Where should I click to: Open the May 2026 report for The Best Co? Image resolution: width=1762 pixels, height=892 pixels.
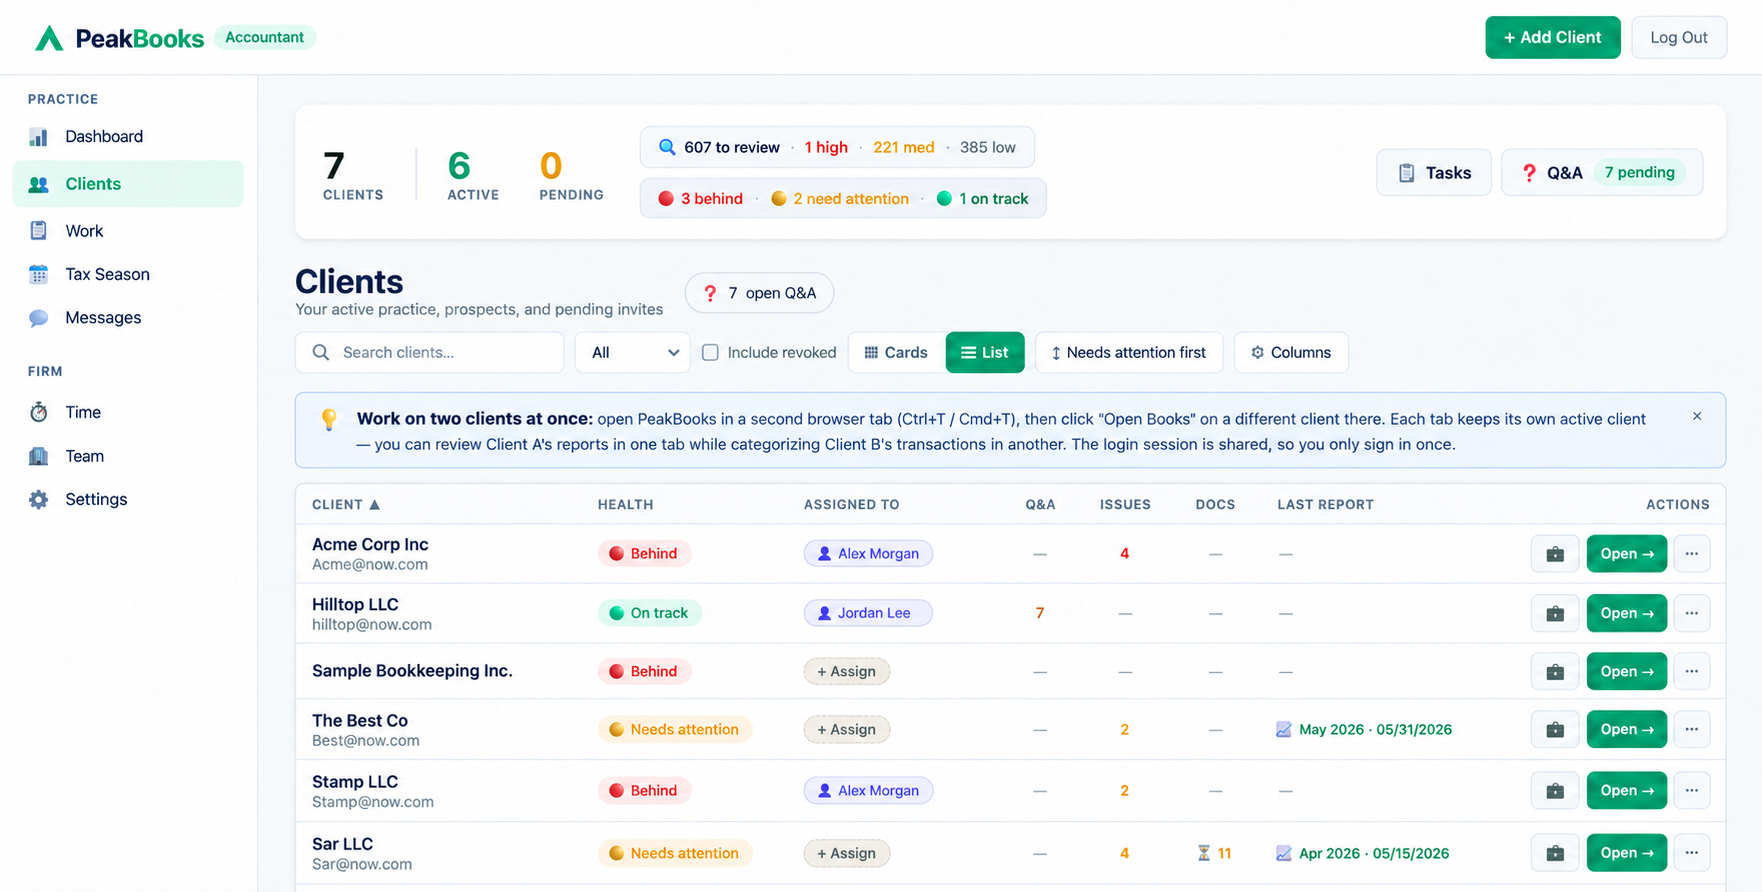tap(1365, 730)
